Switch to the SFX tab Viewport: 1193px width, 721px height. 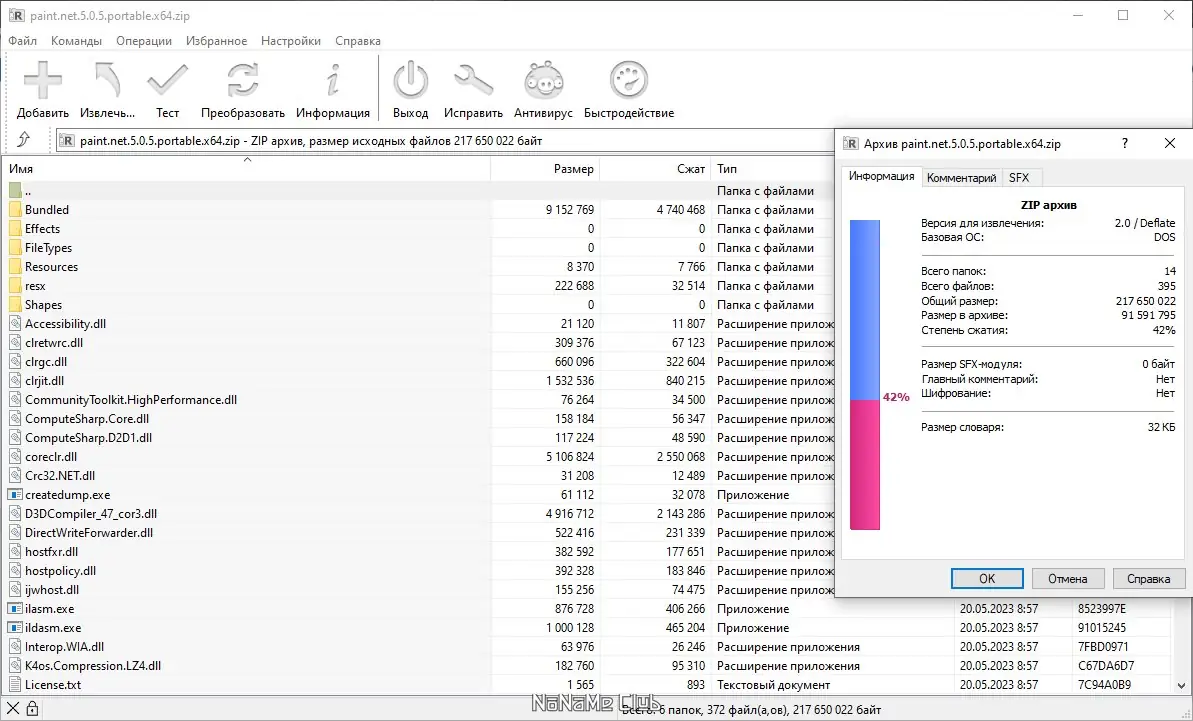coord(1019,178)
